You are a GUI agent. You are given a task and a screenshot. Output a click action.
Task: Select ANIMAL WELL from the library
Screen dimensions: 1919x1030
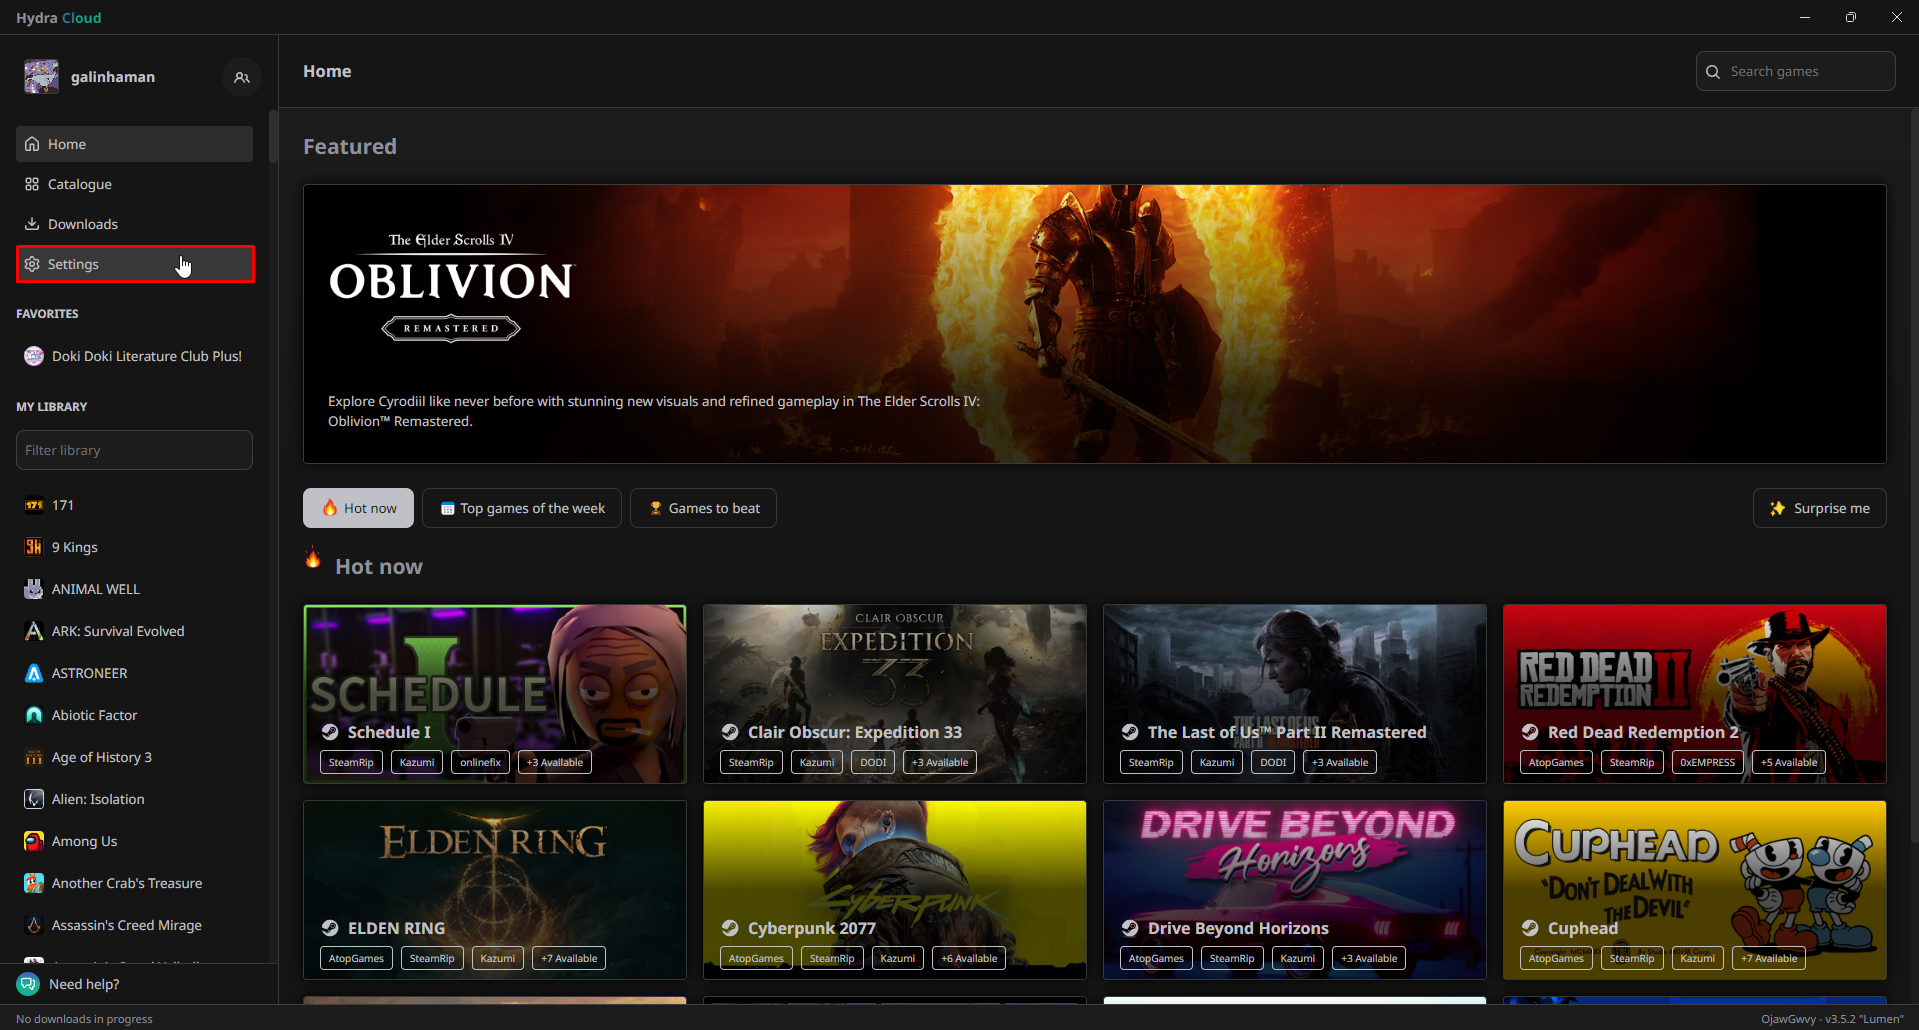95,589
